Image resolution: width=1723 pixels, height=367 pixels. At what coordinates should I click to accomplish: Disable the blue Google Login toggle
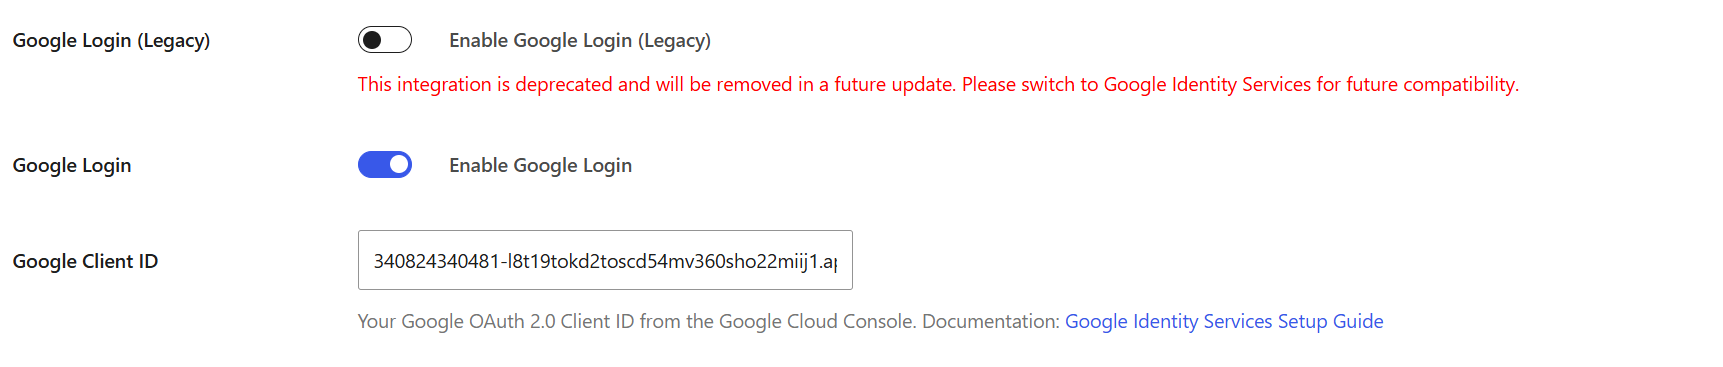(x=385, y=165)
